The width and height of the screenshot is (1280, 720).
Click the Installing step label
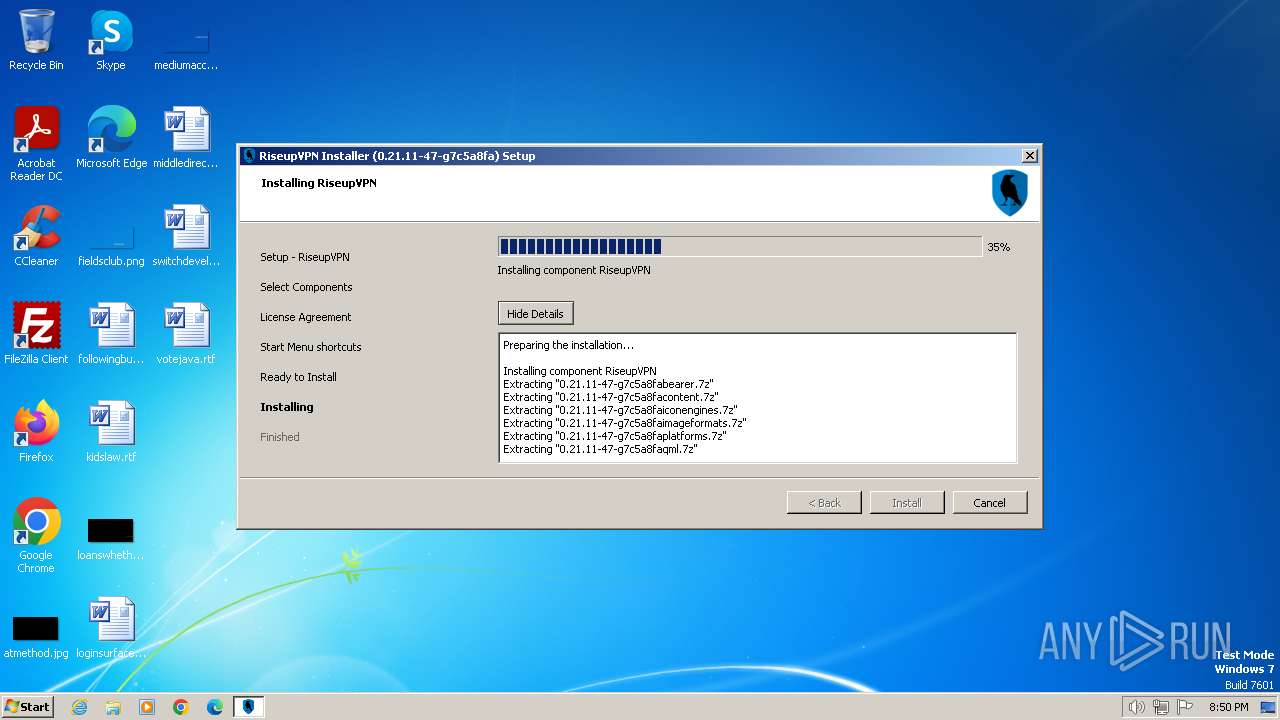tap(287, 407)
